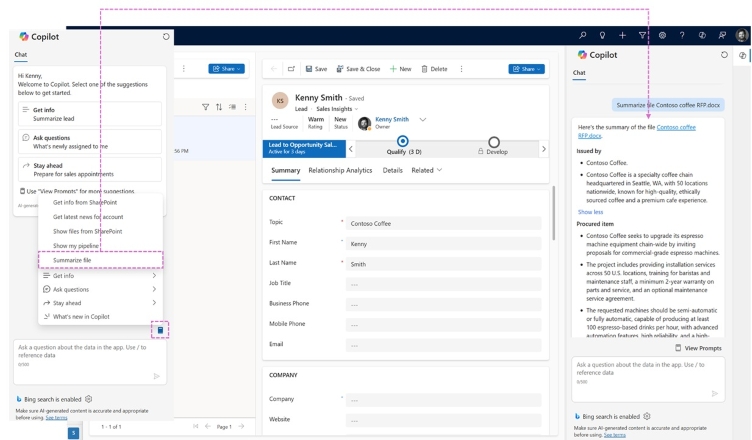Viewport: 752px width, 440px height.
Task: Select the Qualify stage circle
Action: 403,141
